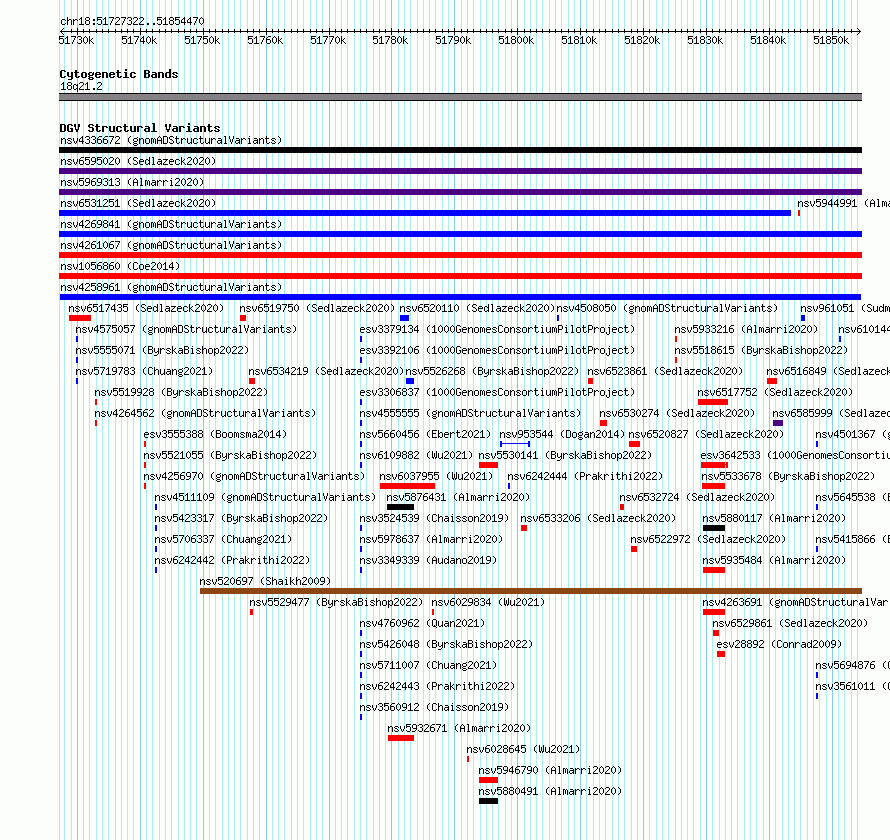Select the red nsv5932671 Almarri2020 bar
The image size is (890, 840).
[401, 738]
